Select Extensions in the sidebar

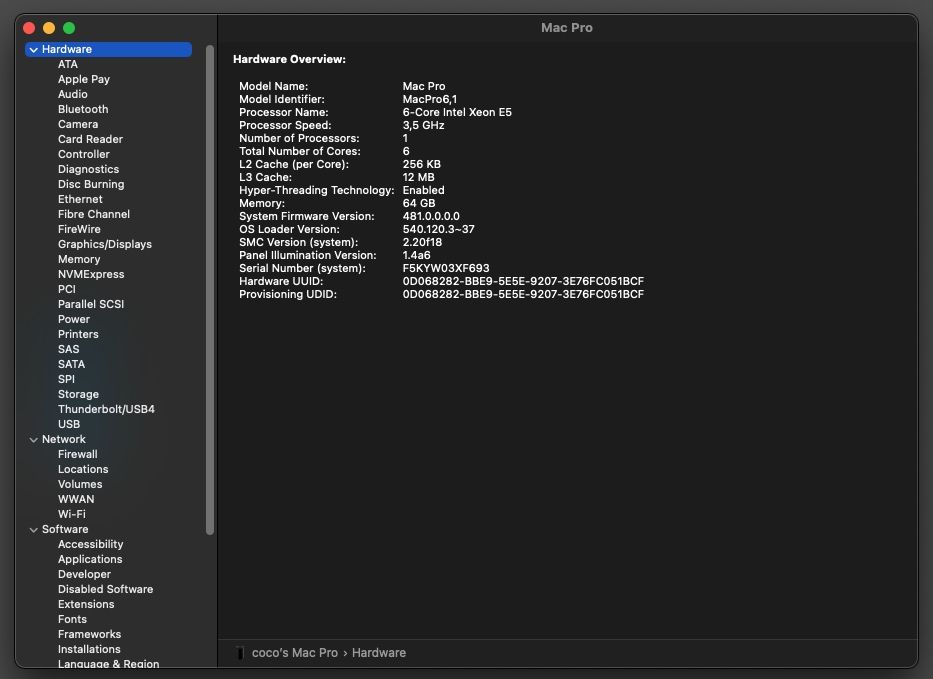point(86,604)
